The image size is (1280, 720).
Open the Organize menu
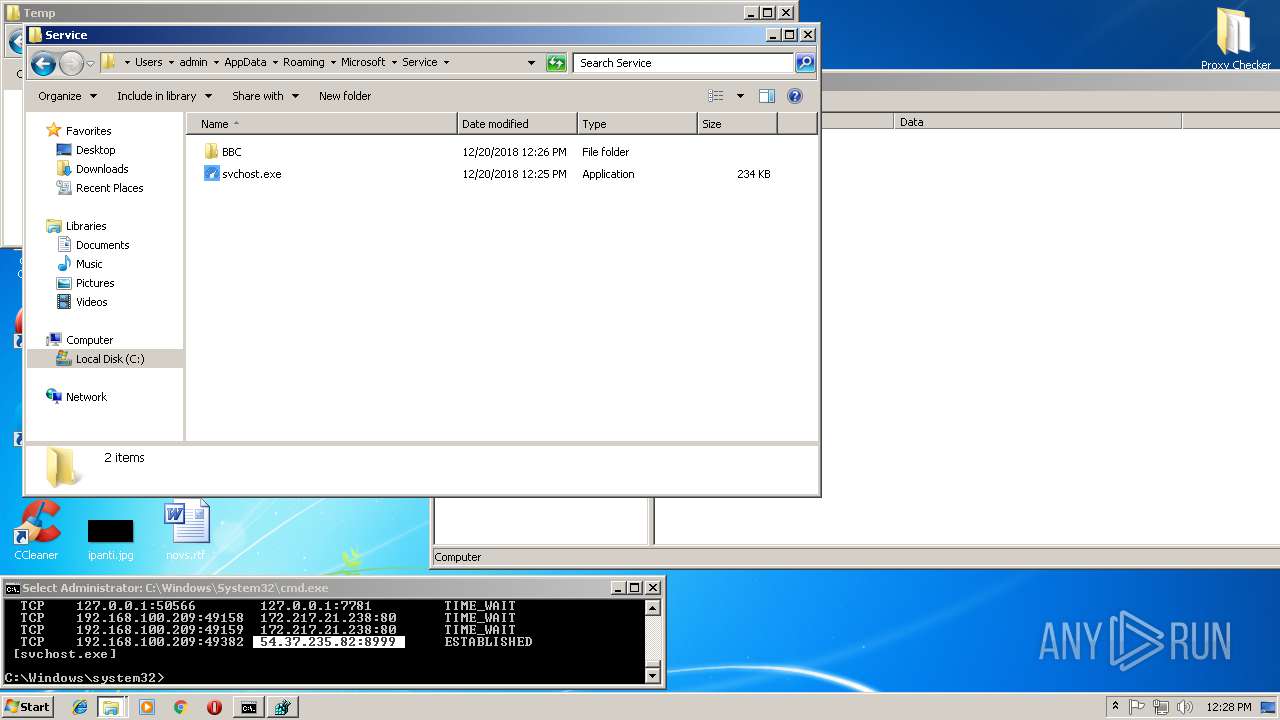pyautogui.click(x=67, y=96)
